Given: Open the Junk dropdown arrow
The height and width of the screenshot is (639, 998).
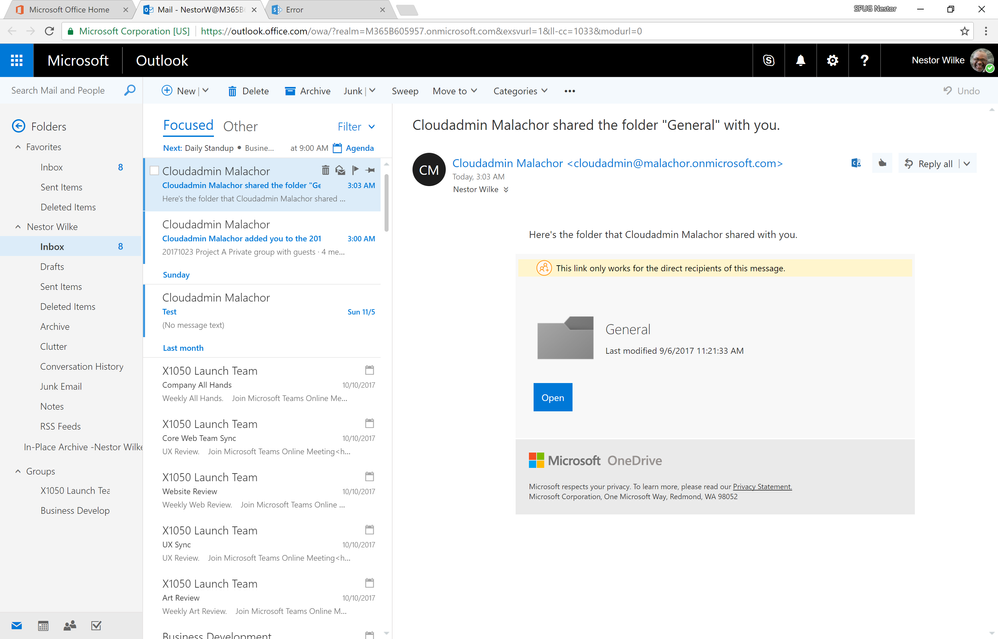Looking at the screenshot, I should click(x=372, y=91).
